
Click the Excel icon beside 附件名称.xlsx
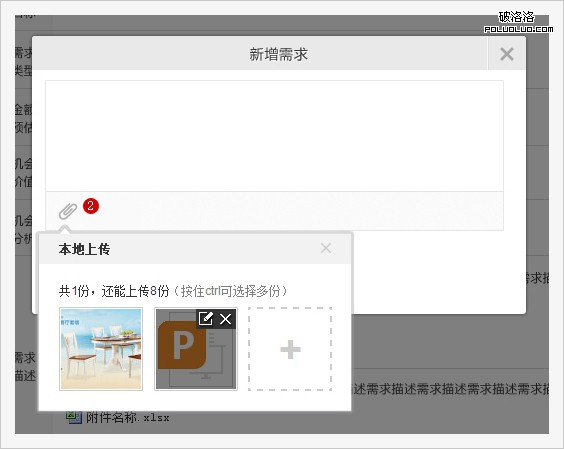pos(74,417)
